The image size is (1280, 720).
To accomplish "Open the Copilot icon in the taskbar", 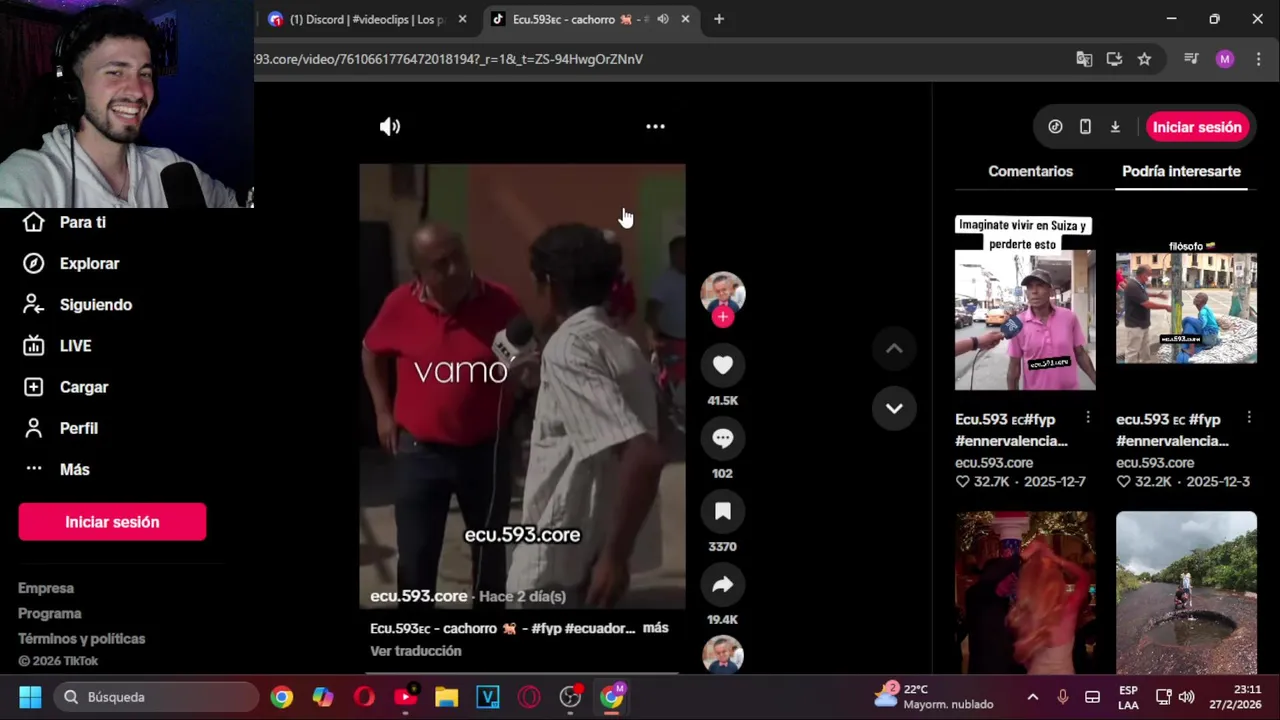I will [323, 697].
